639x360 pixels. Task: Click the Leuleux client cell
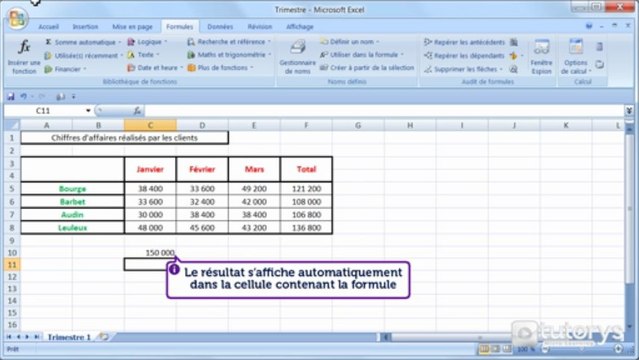(73, 227)
